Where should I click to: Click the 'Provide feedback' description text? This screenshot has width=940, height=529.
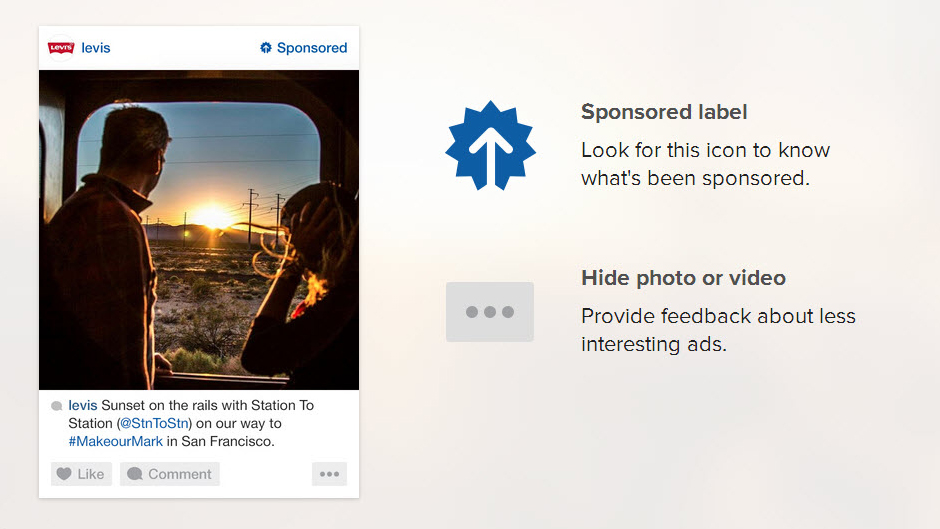718,330
